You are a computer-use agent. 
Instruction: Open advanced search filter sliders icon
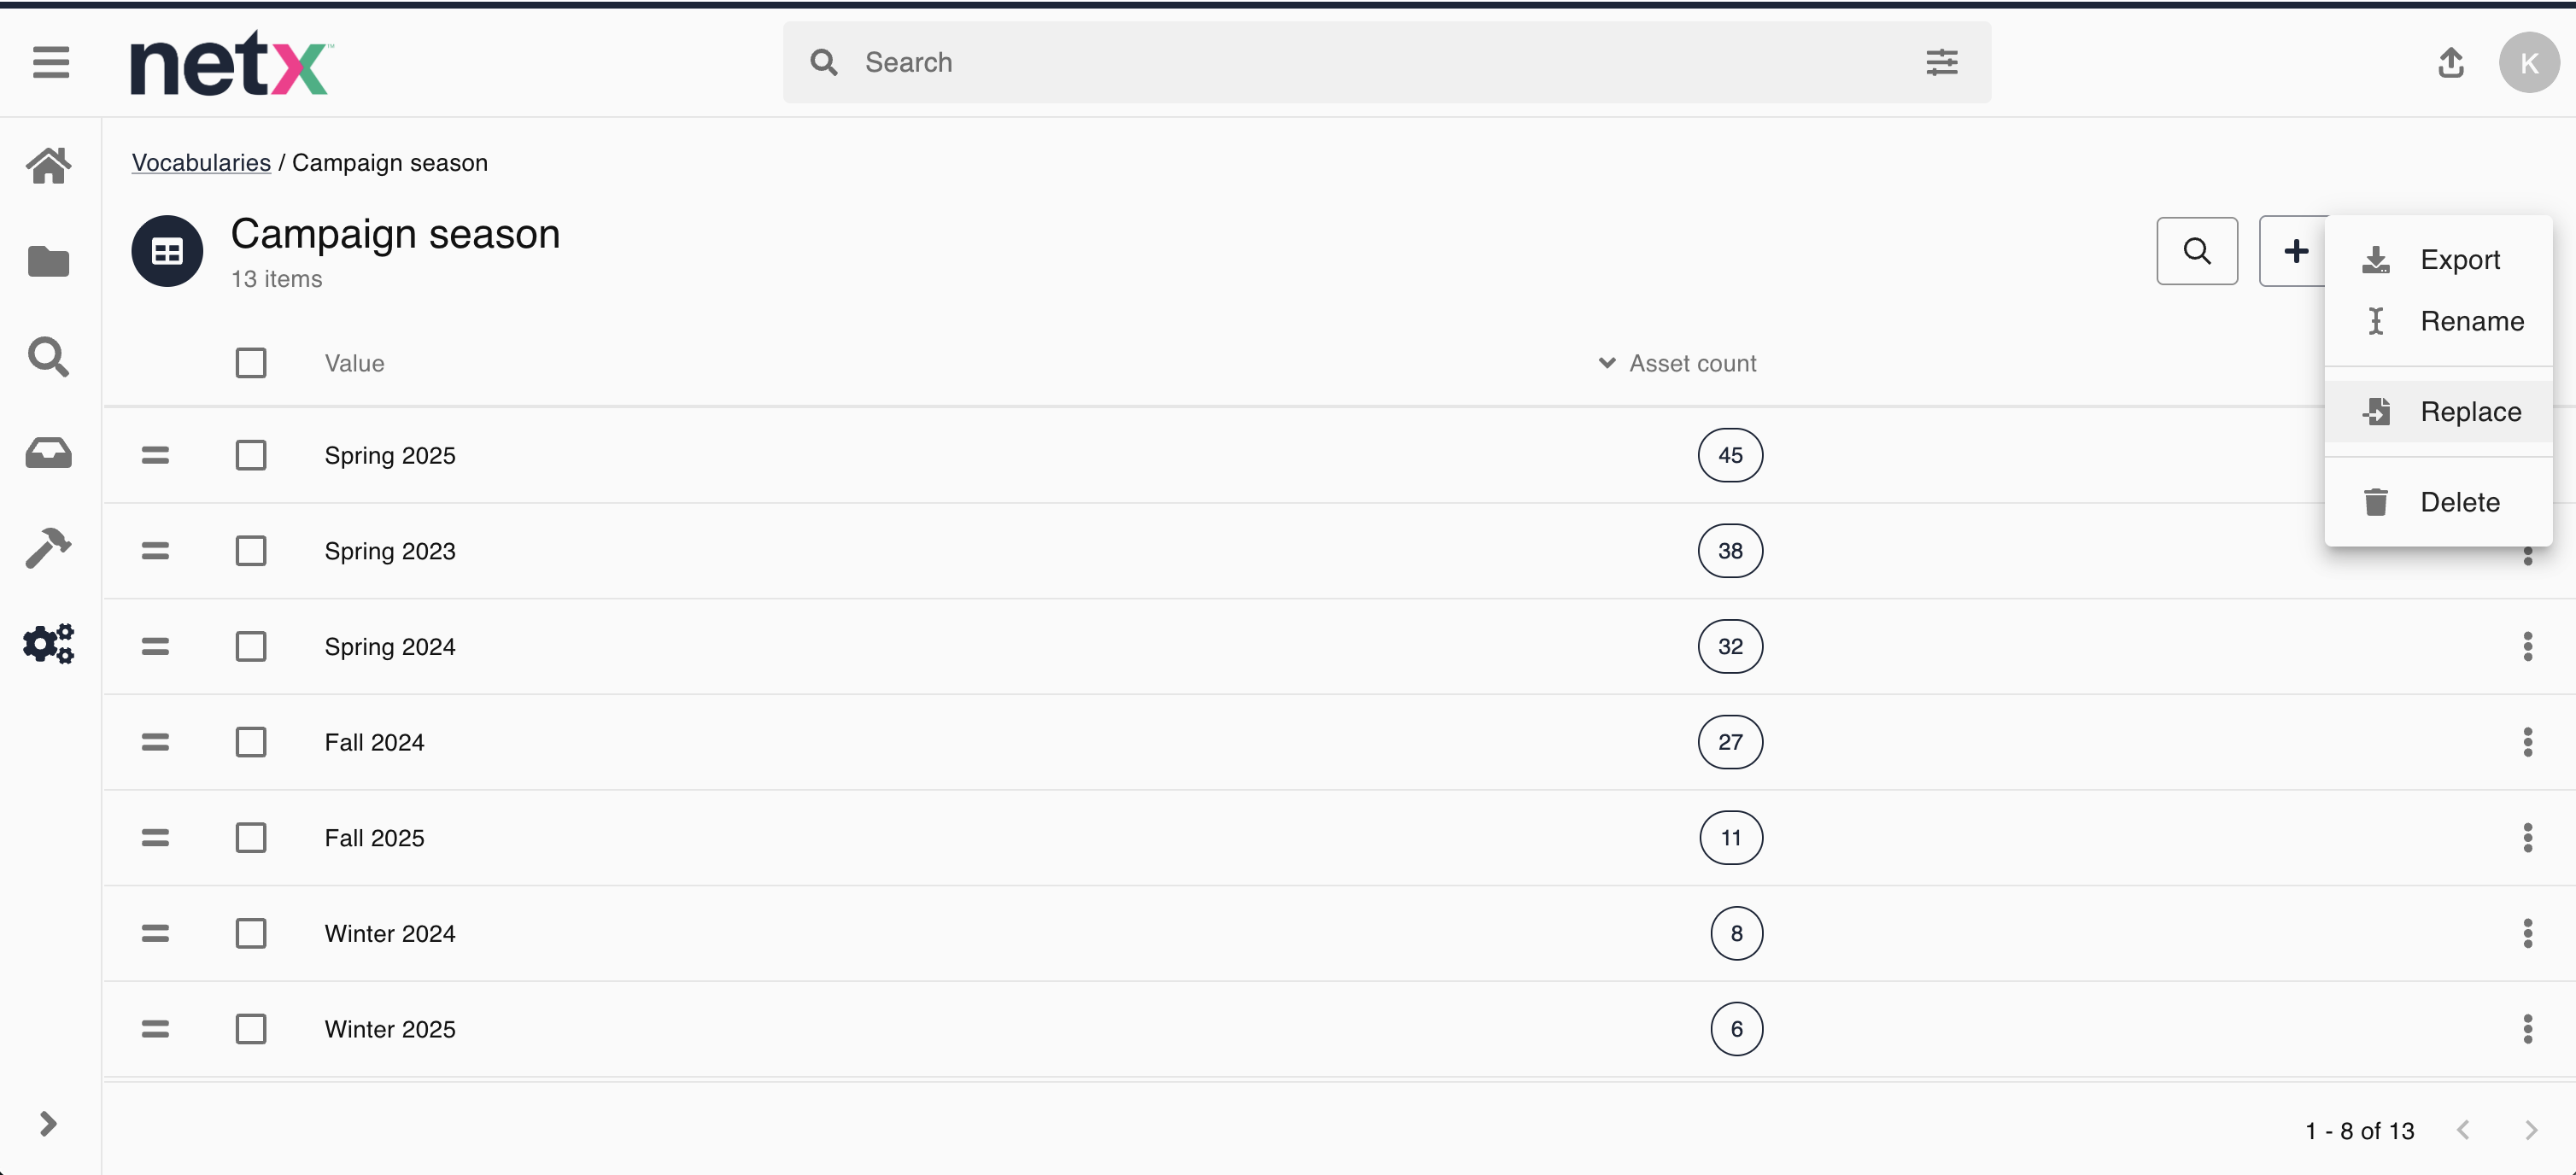click(1941, 62)
